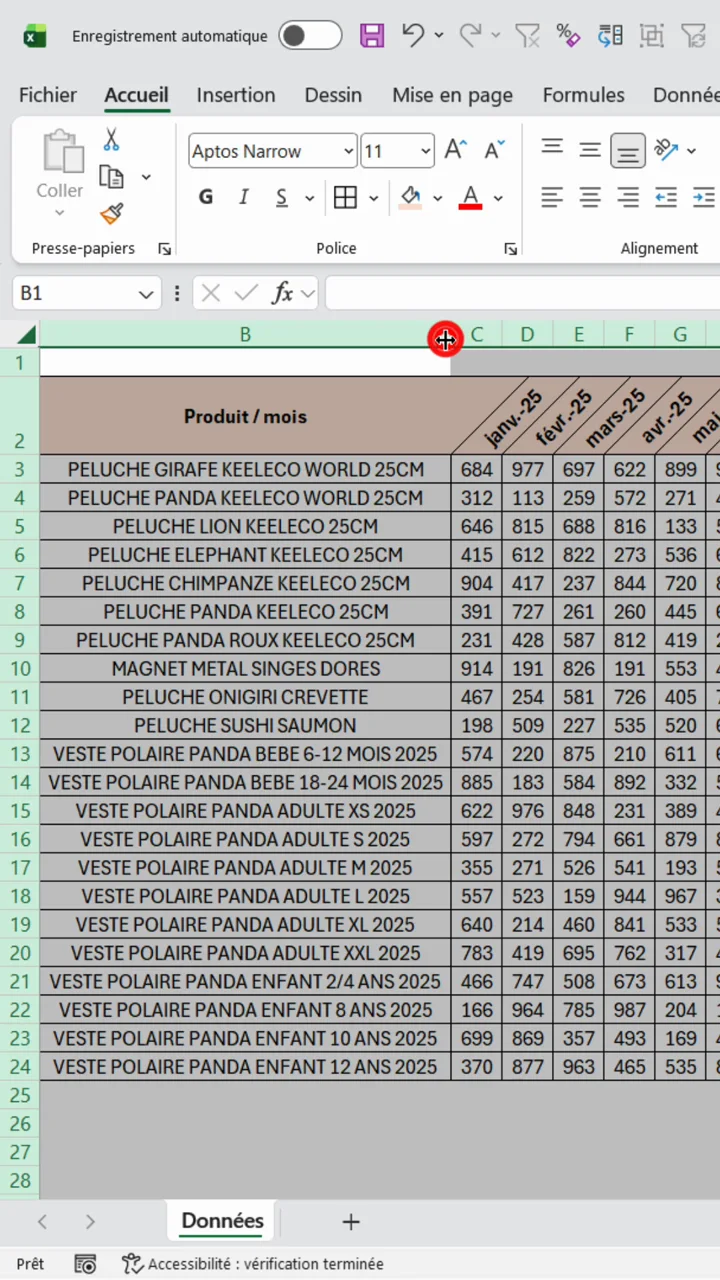Click the formula bar confirm checkmark icon
Viewport: 720px width, 1280px height.
(x=246, y=293)
